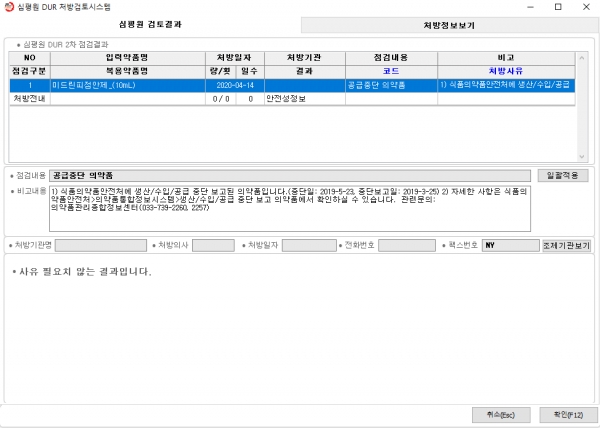Click the DUR application icon in title bar

pos(10,7)
